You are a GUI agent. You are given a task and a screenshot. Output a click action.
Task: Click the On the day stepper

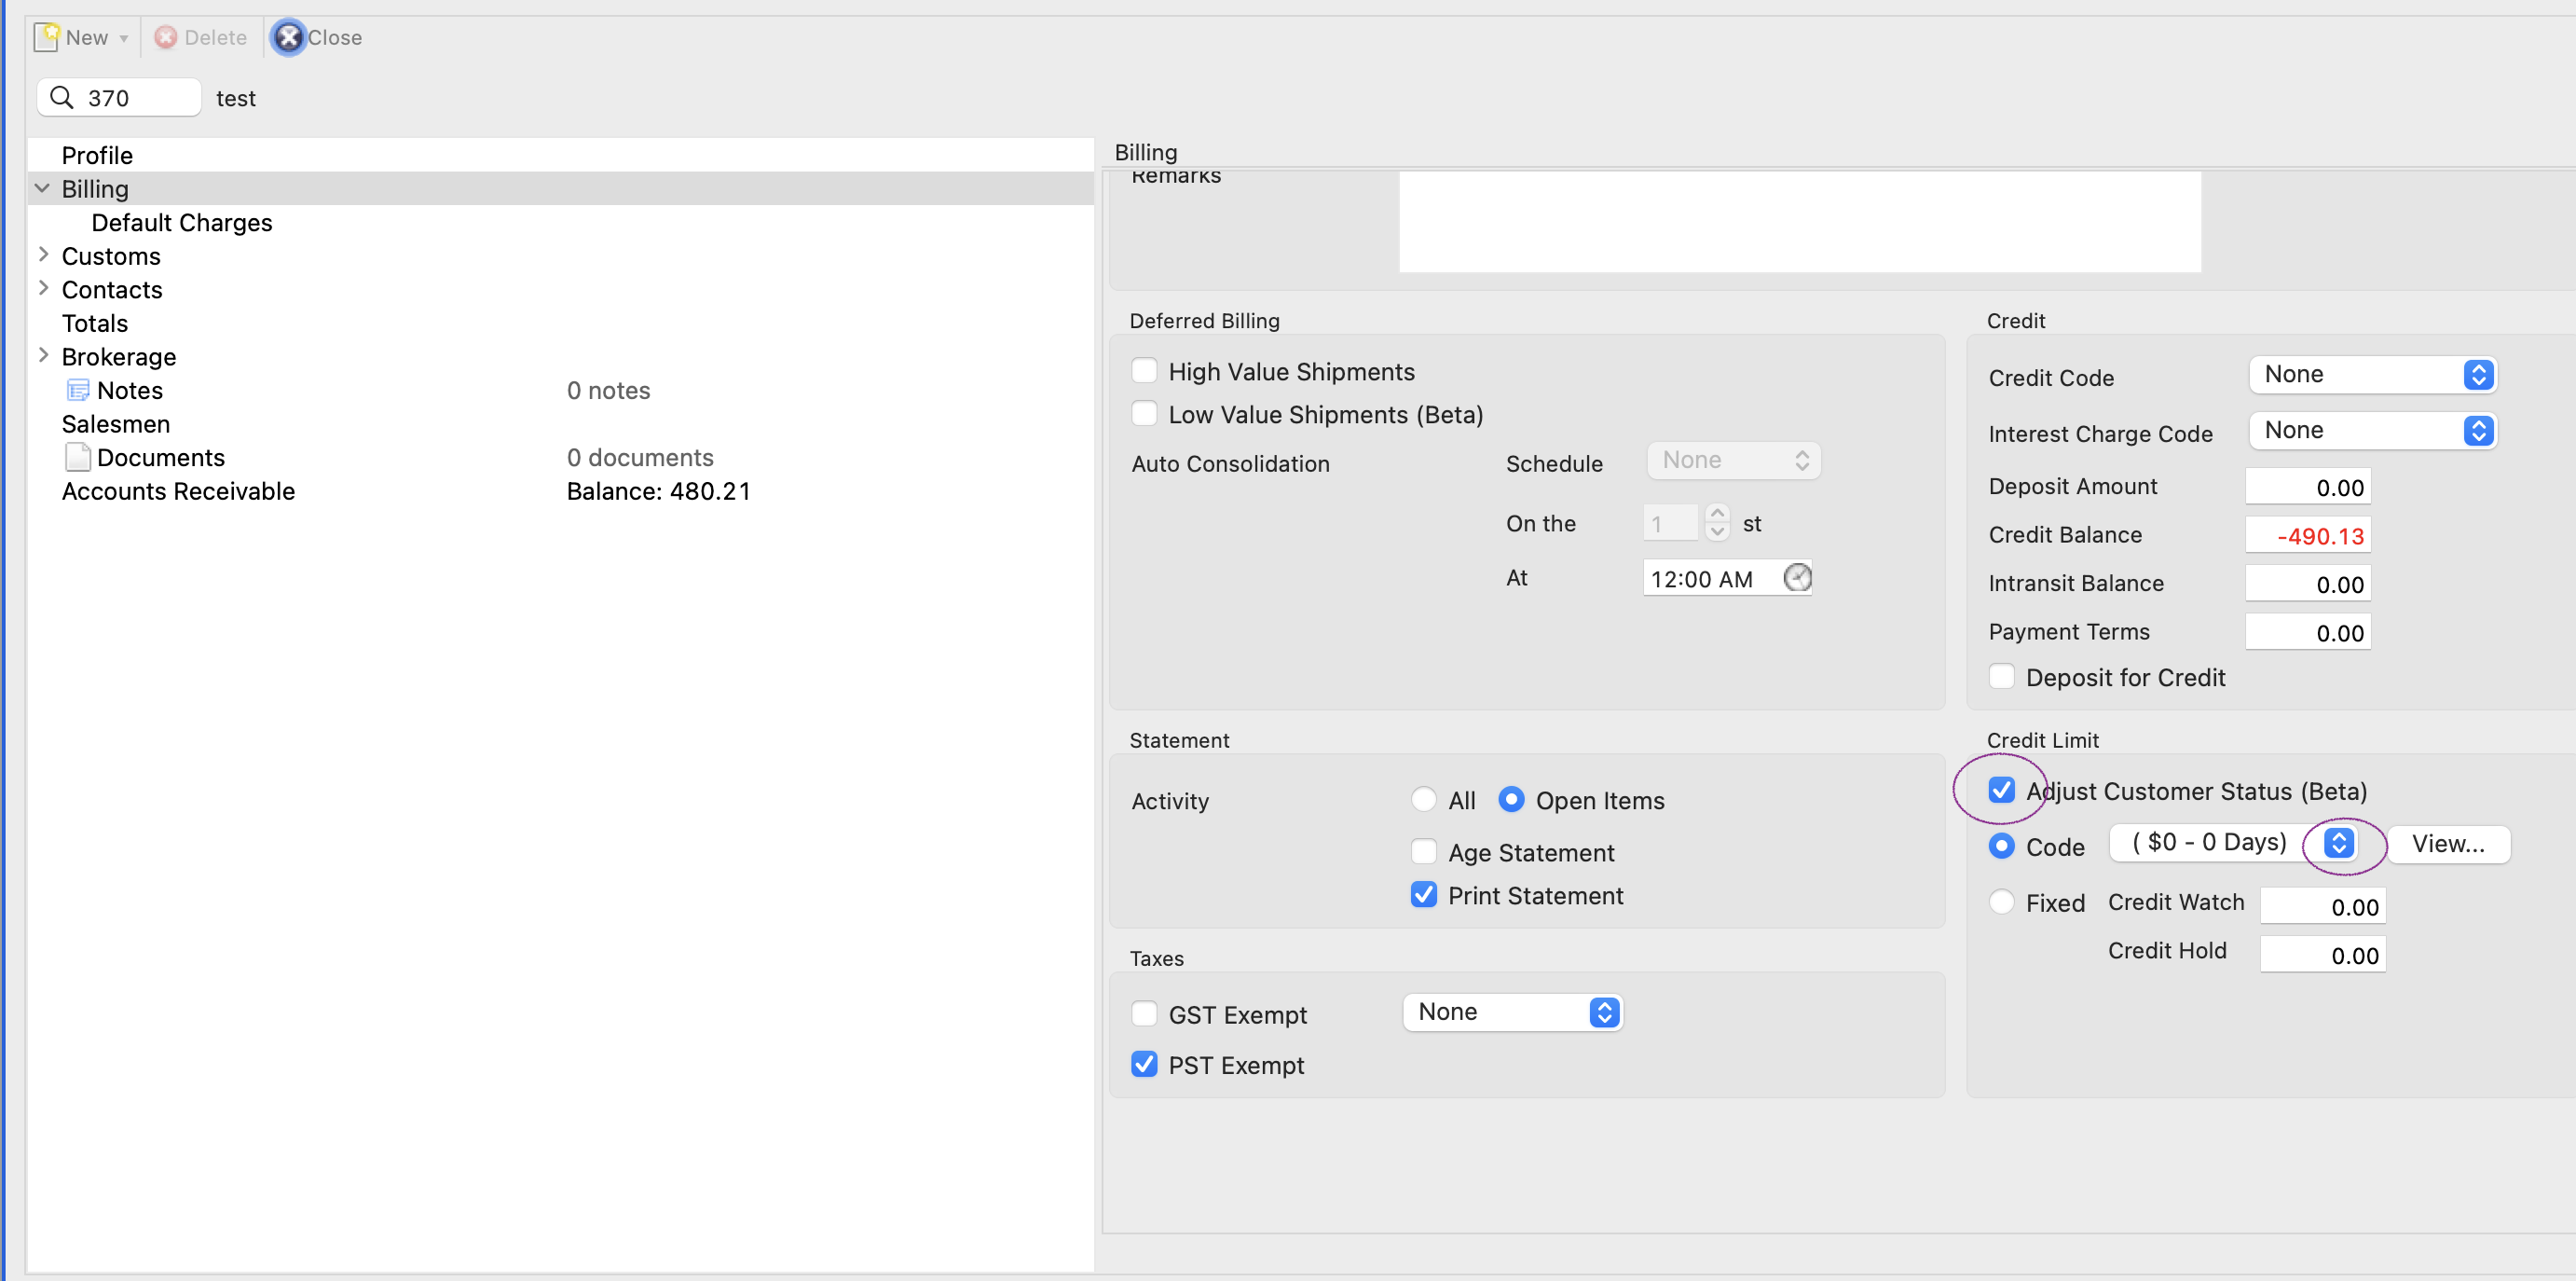pyautogui.click(x=1717, y=522)
